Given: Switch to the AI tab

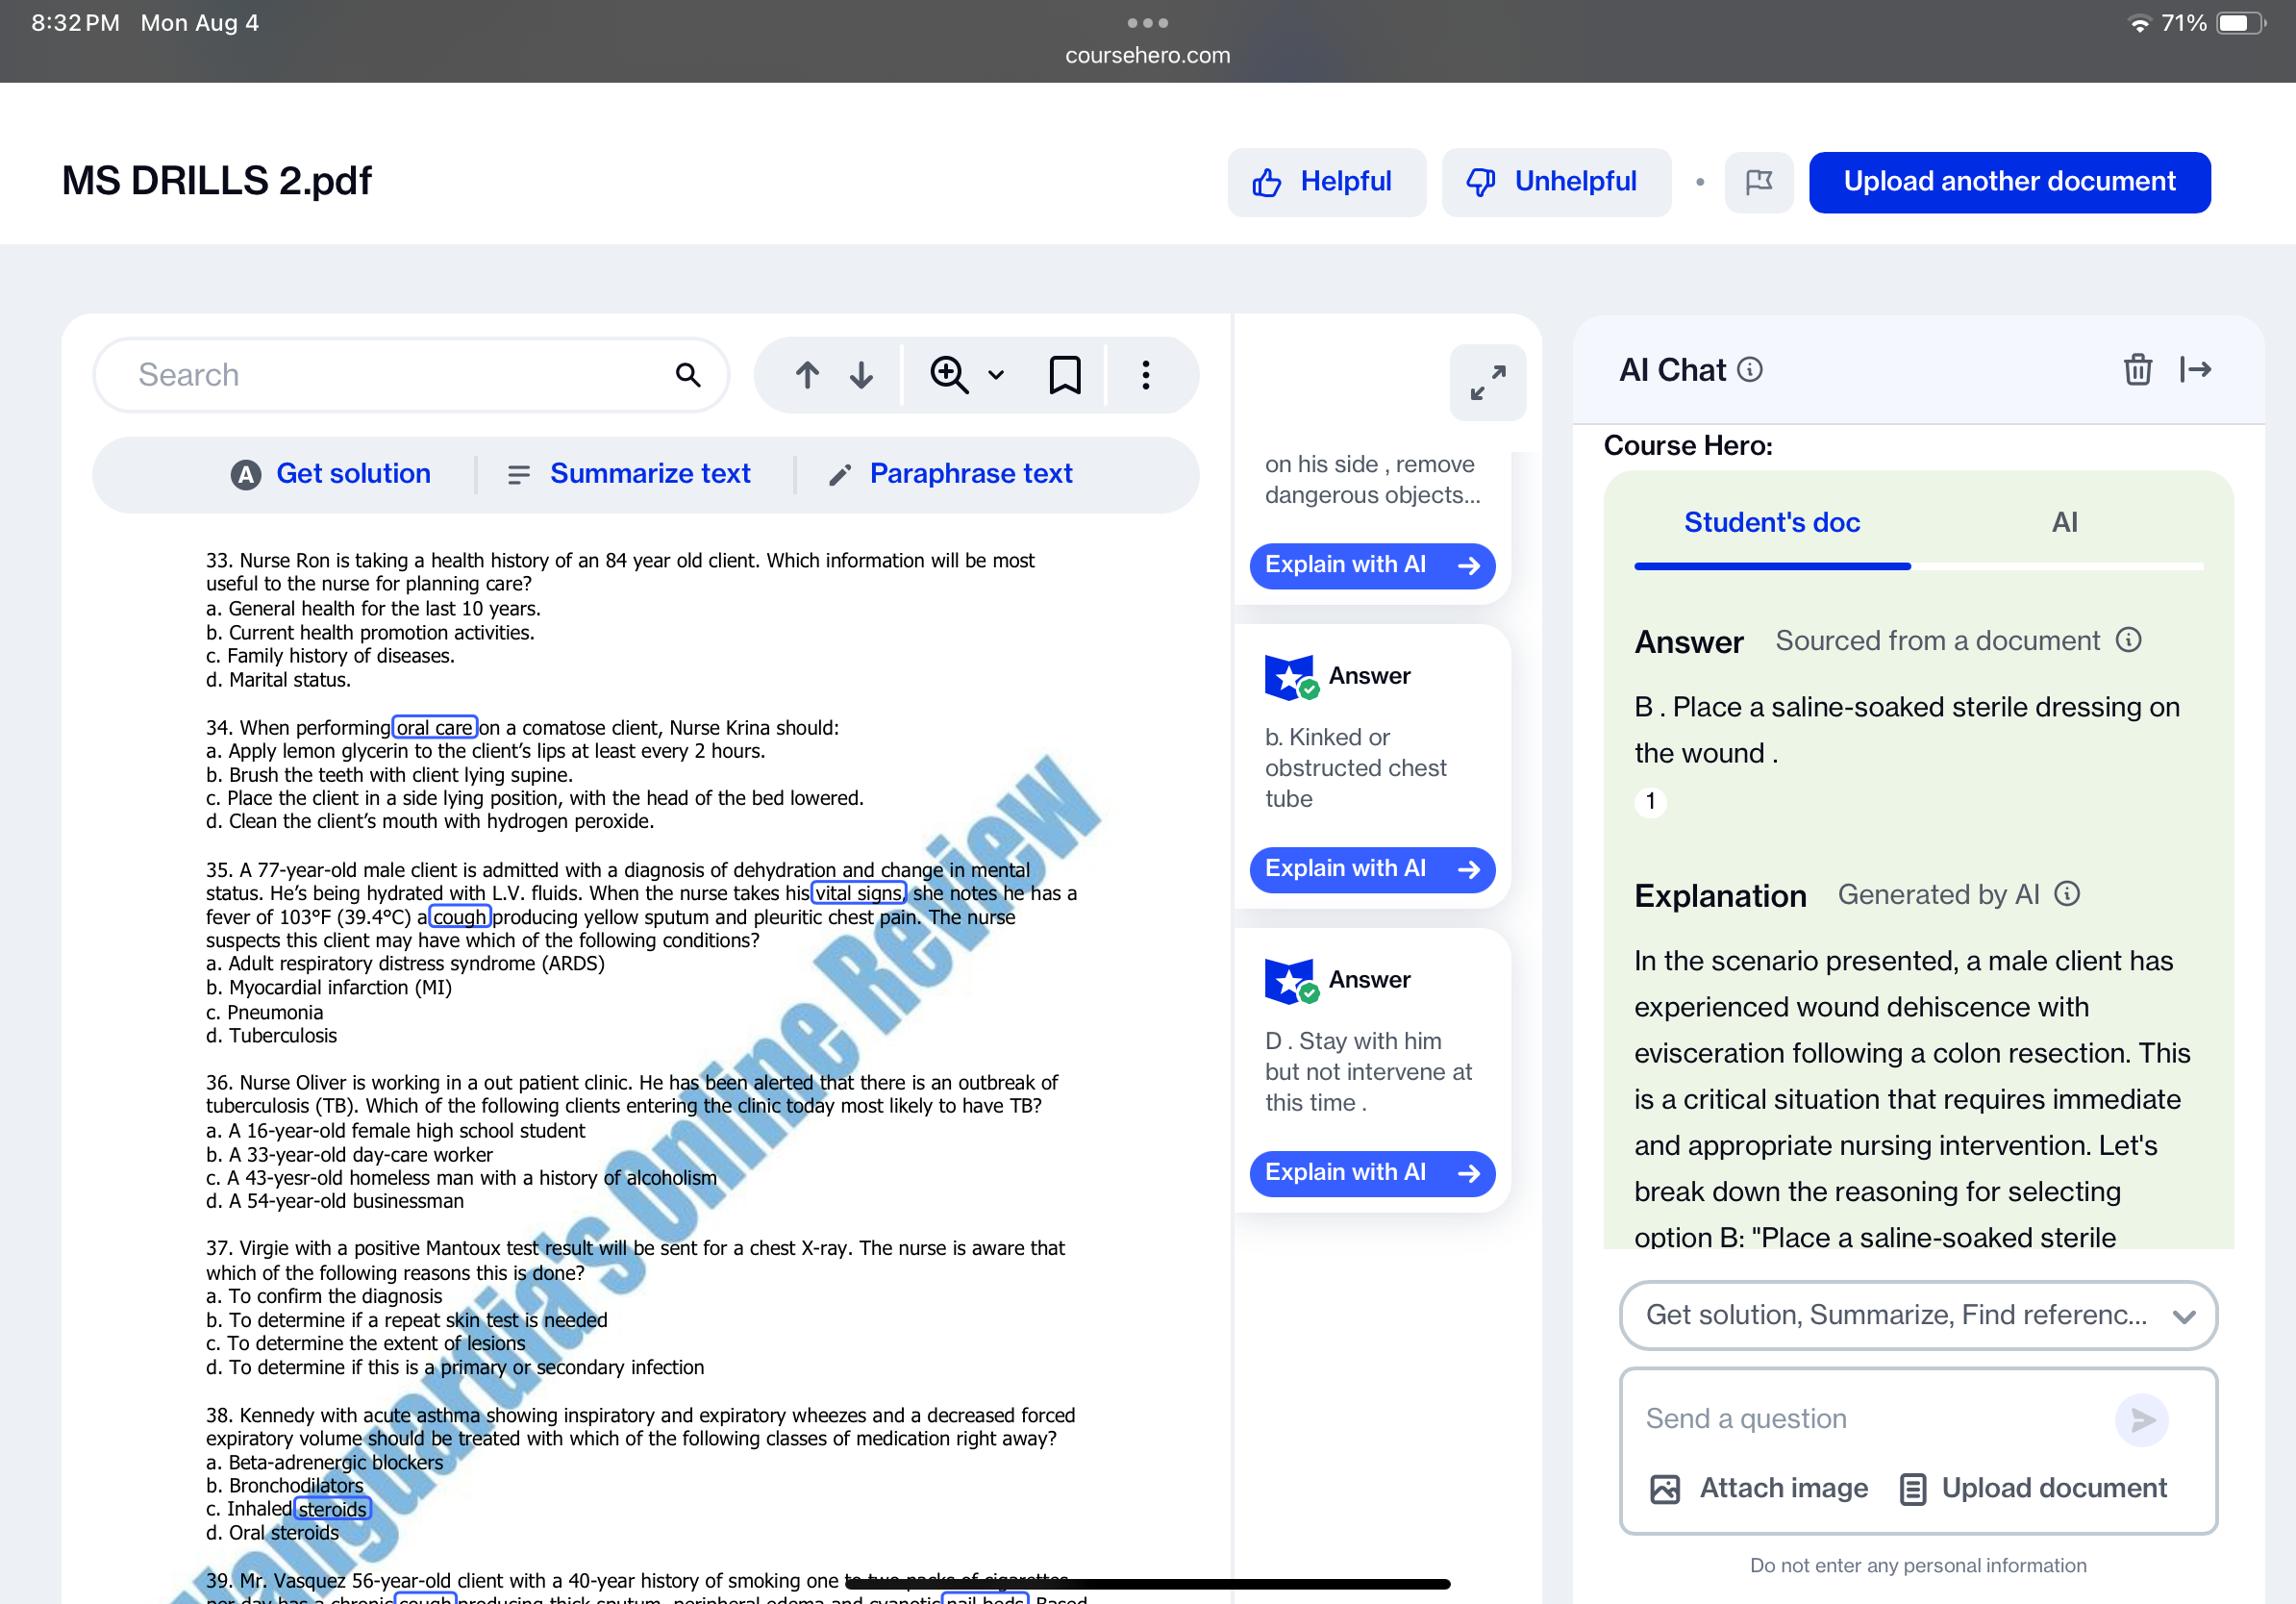Looking at the screenshot, I should coord(2064,522).
